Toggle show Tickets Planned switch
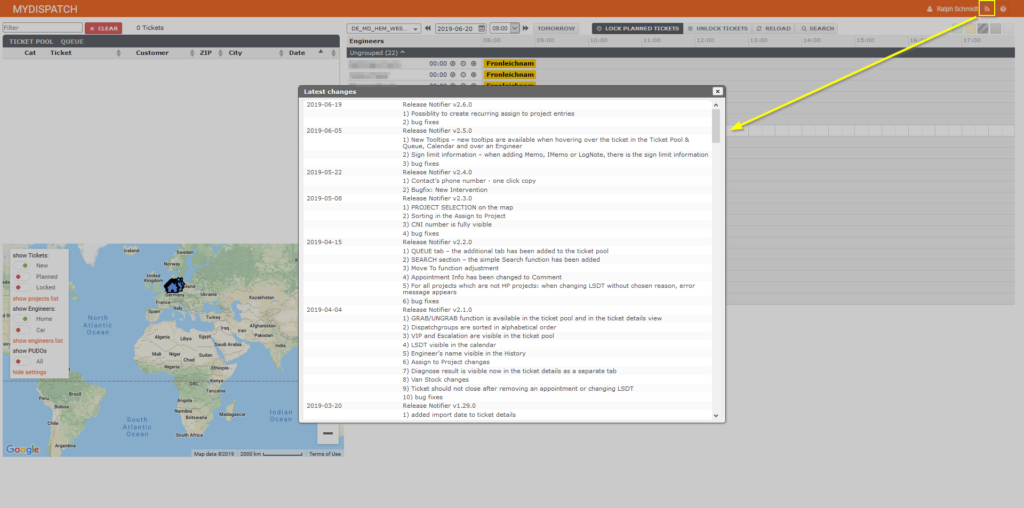The width and height of the screenshot is (1024, 508). click(23, 277)
